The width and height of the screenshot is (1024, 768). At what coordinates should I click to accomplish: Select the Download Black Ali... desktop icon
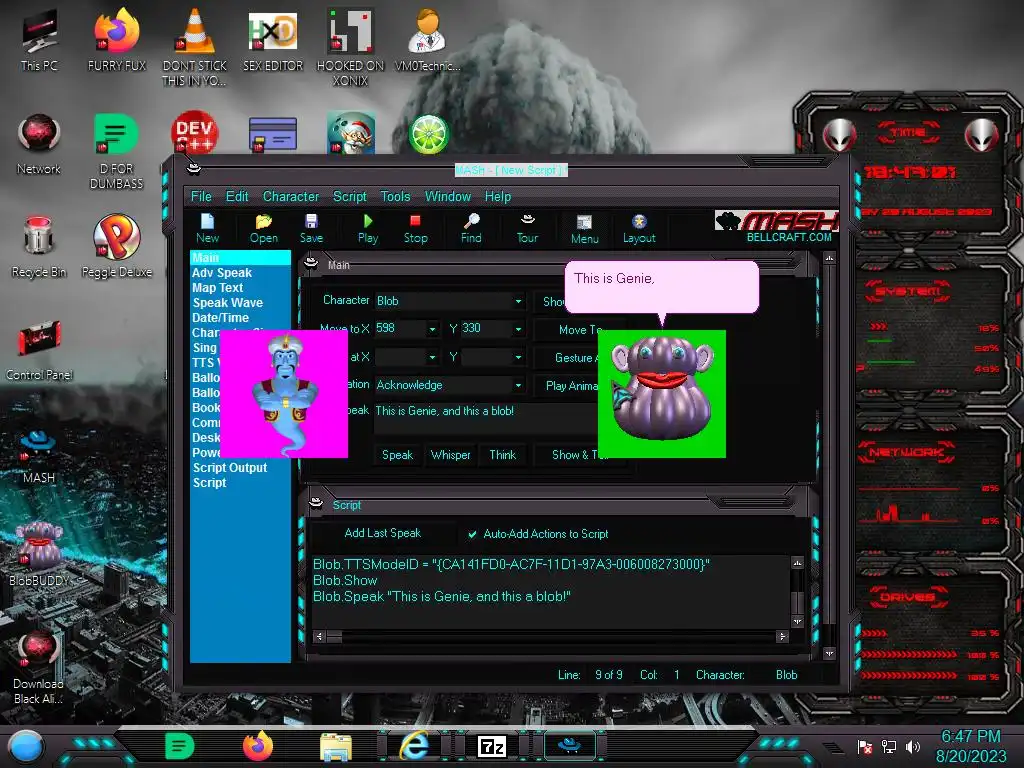click(39, 667)
